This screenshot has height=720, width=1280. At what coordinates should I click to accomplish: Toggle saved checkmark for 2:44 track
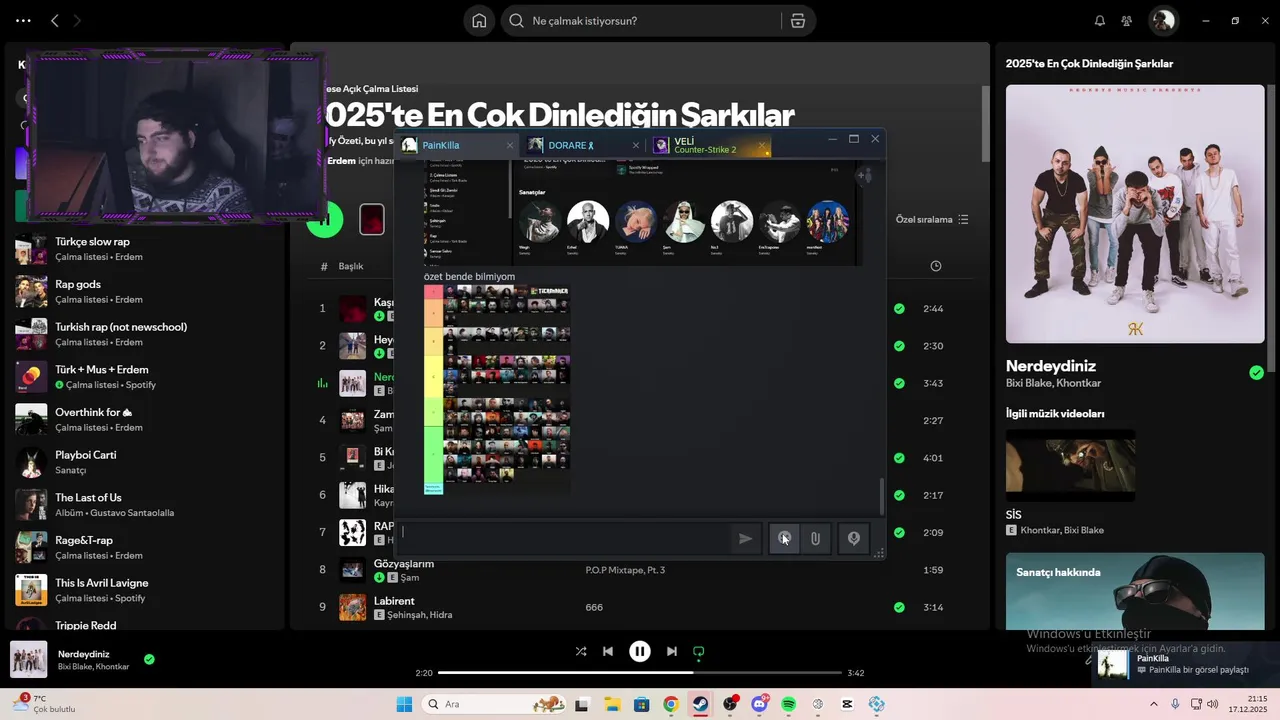coord(899,308)
